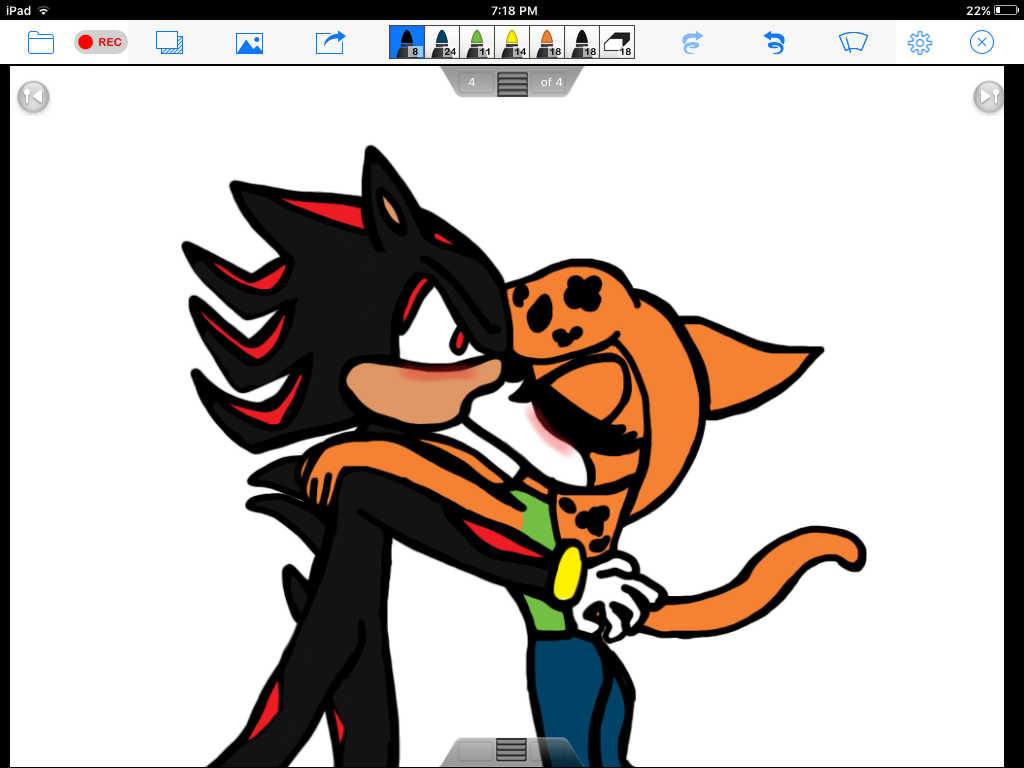Open the page list handle at top
Image resolution: width=1024 pixels, height=768 pixels.
tap(512, 84)
